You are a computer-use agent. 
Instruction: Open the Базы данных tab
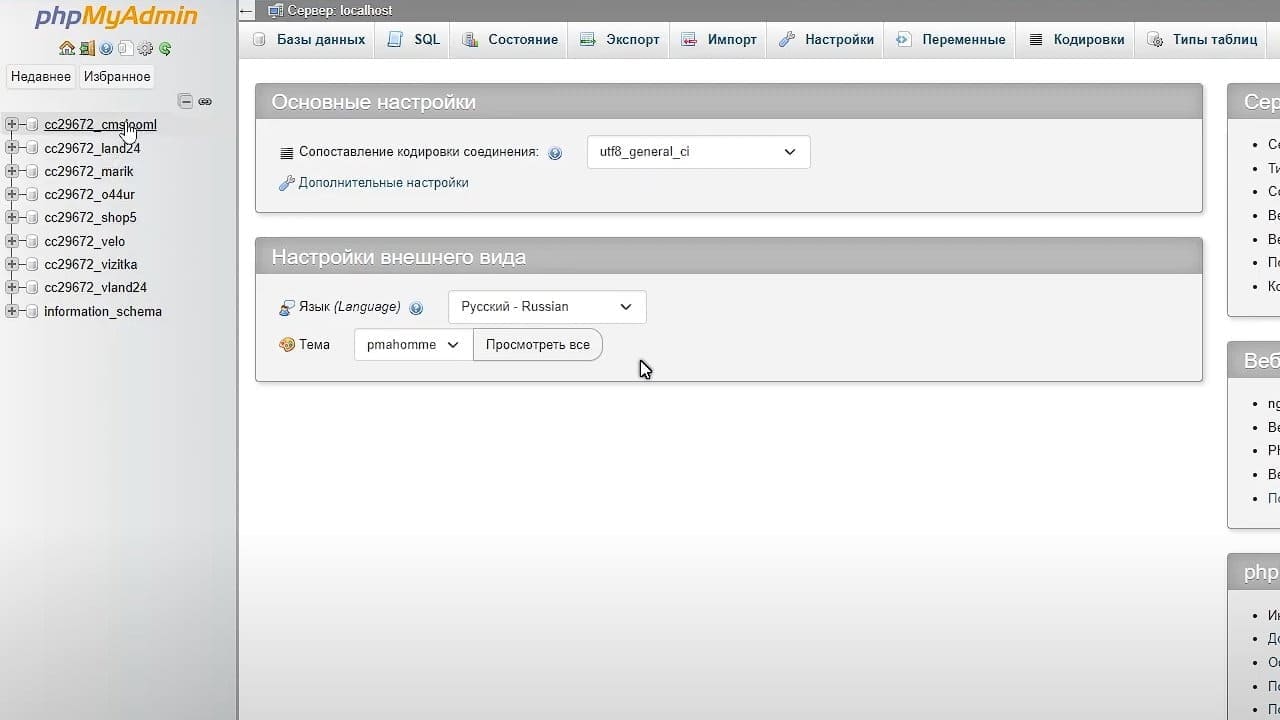point(309,40)
